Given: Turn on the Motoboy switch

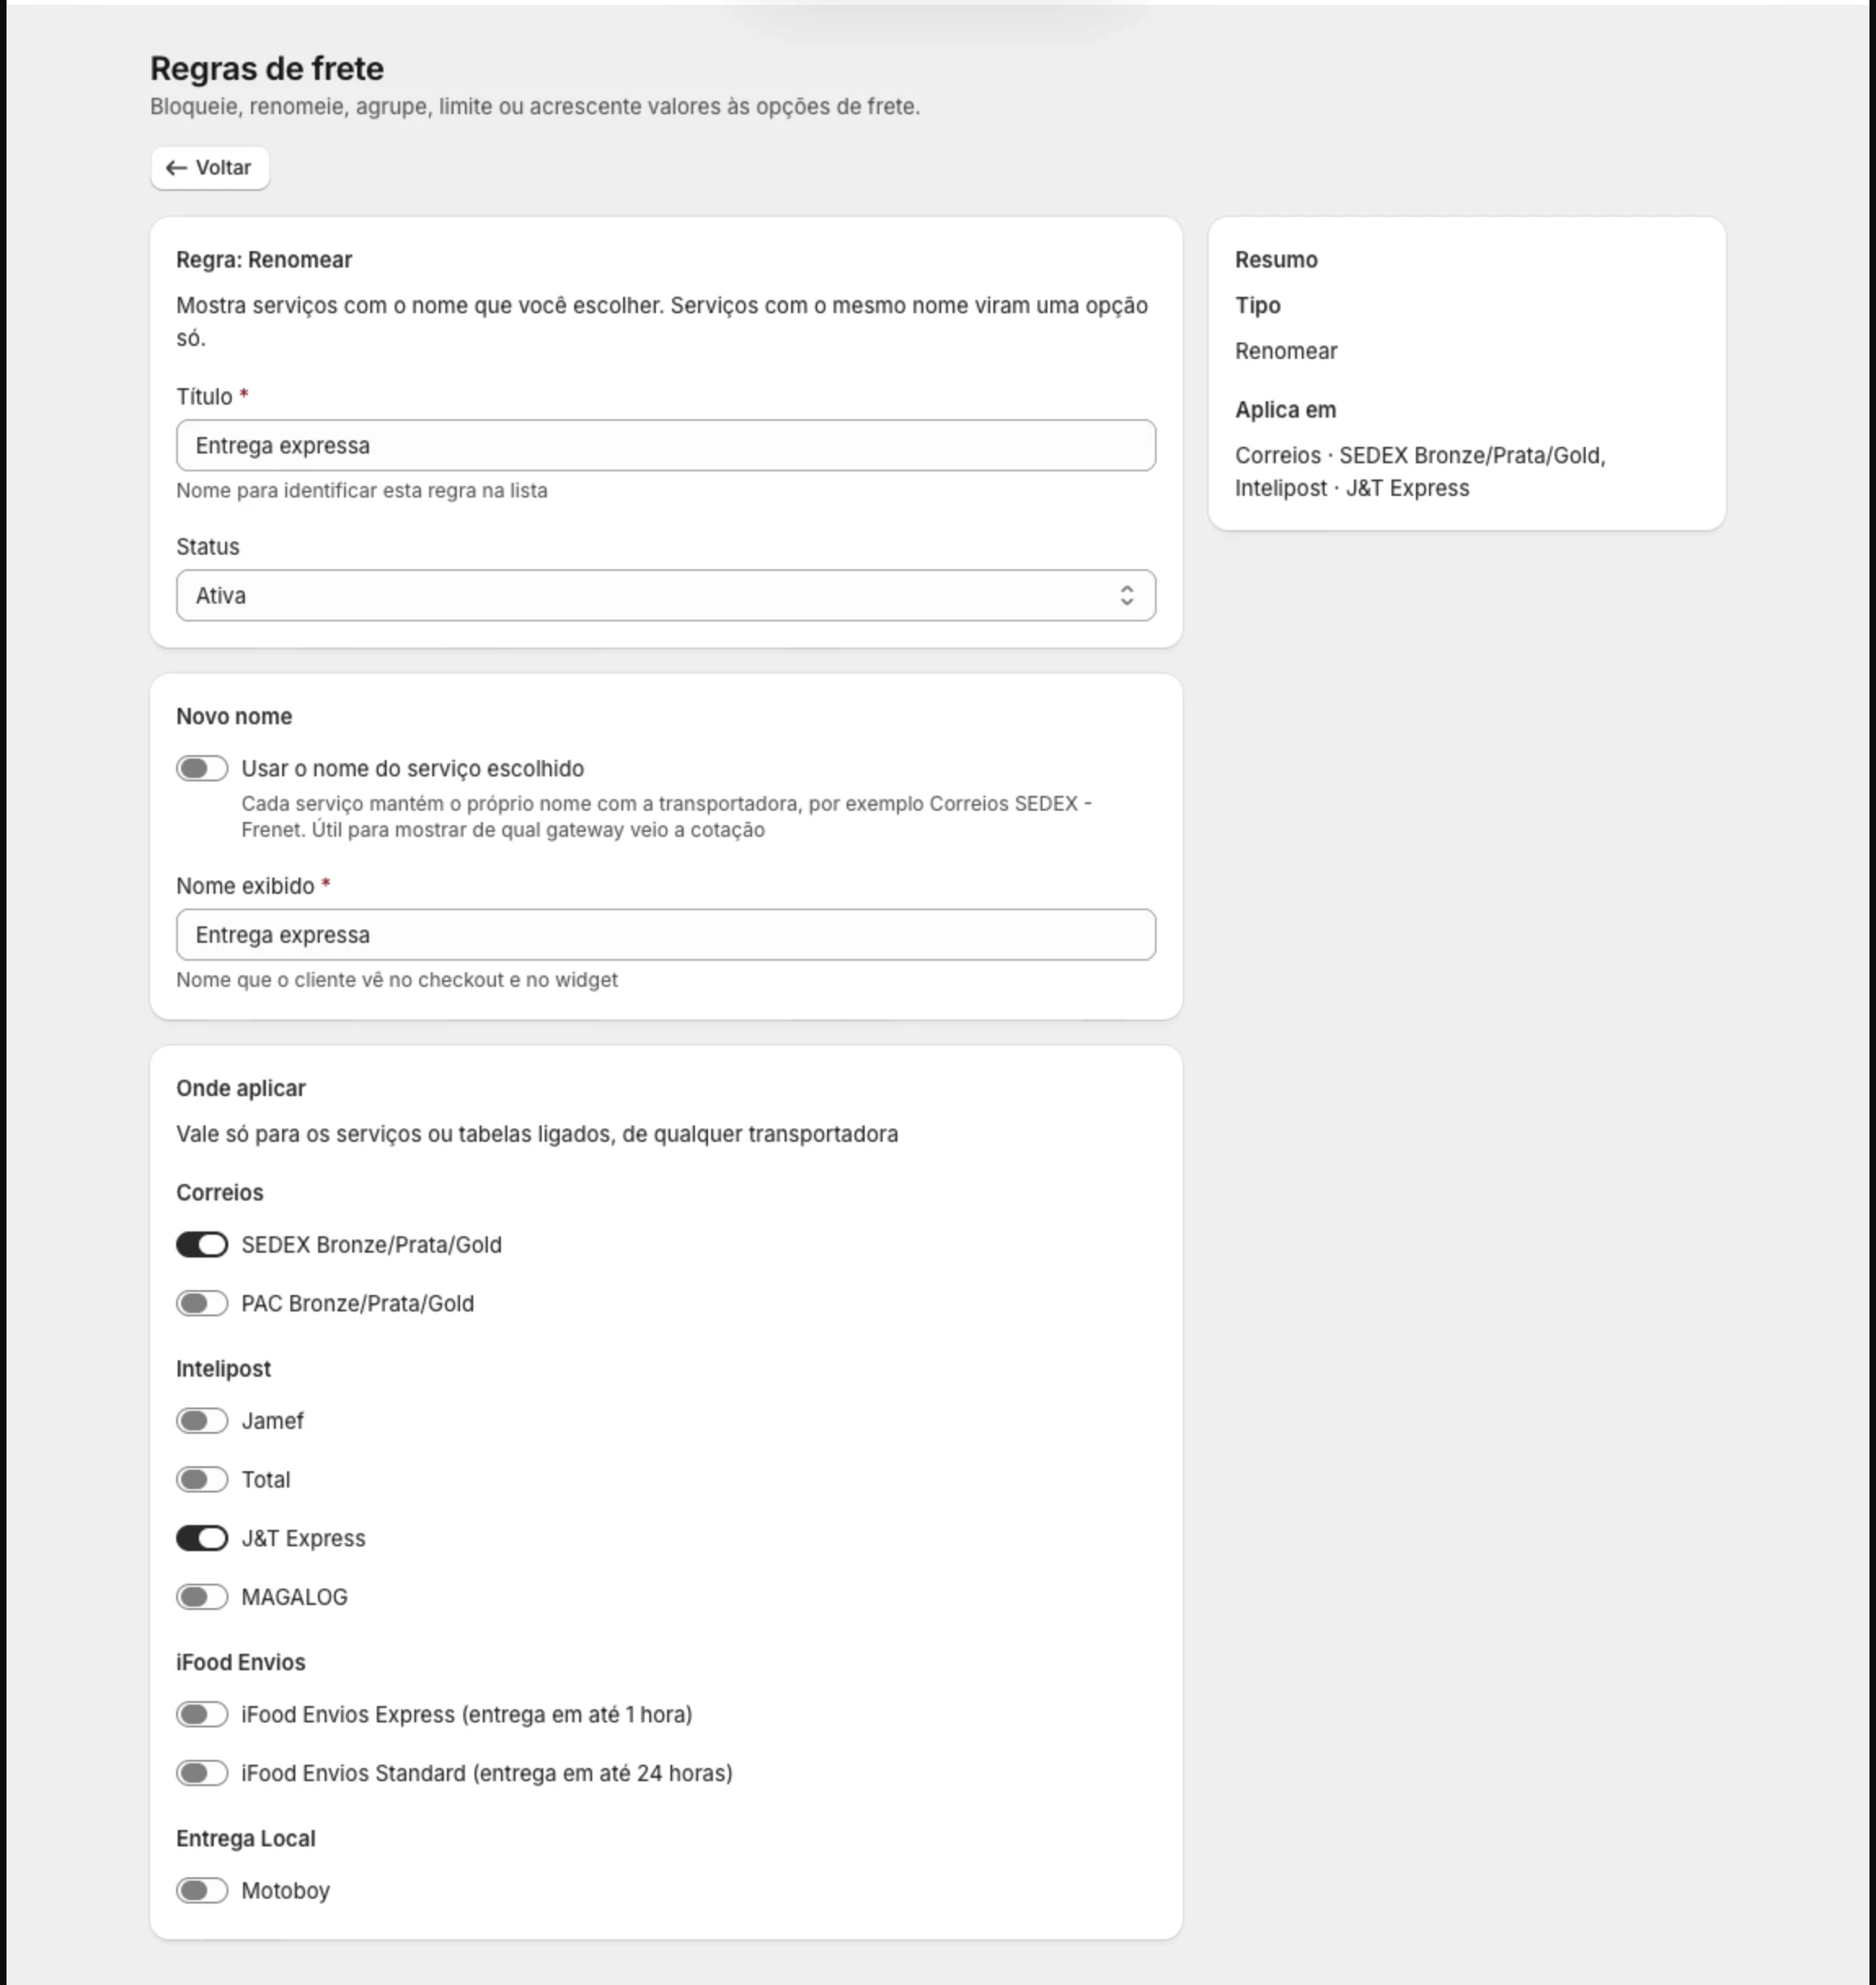Looking at the screenshot, I should click(202, 1891).
